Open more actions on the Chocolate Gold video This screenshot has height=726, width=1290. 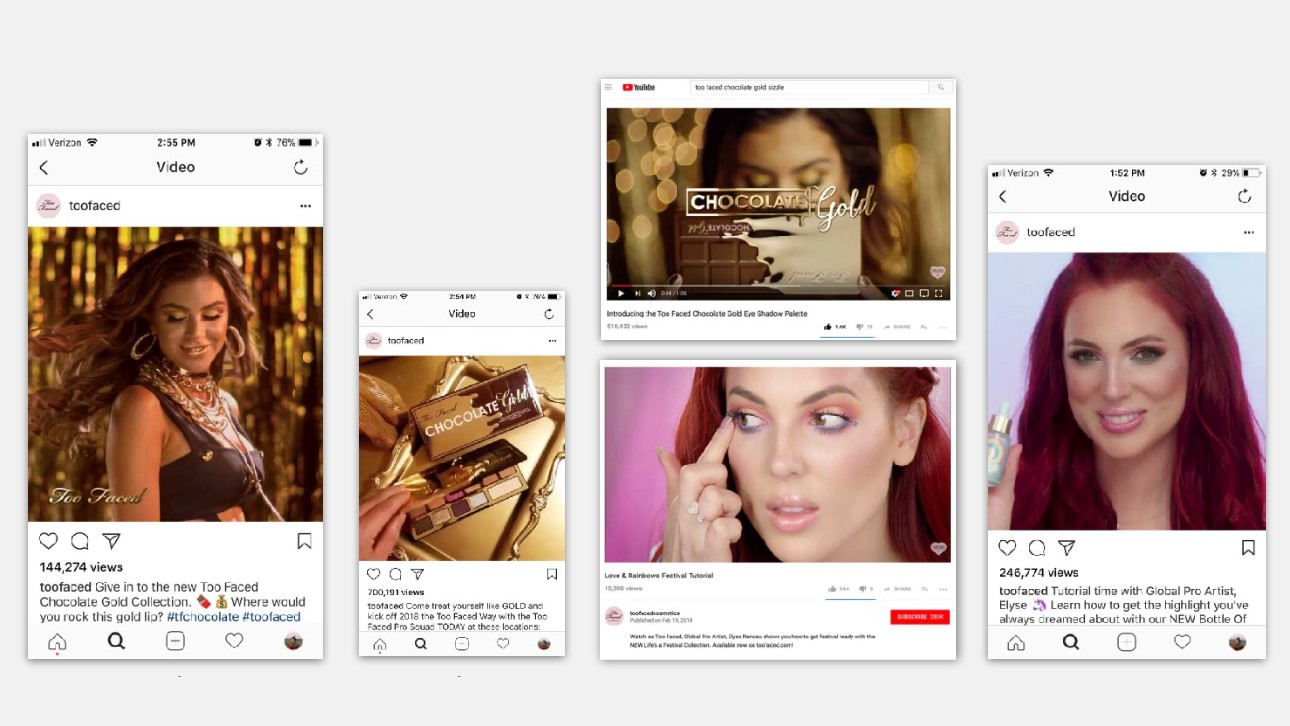(943, 327)
